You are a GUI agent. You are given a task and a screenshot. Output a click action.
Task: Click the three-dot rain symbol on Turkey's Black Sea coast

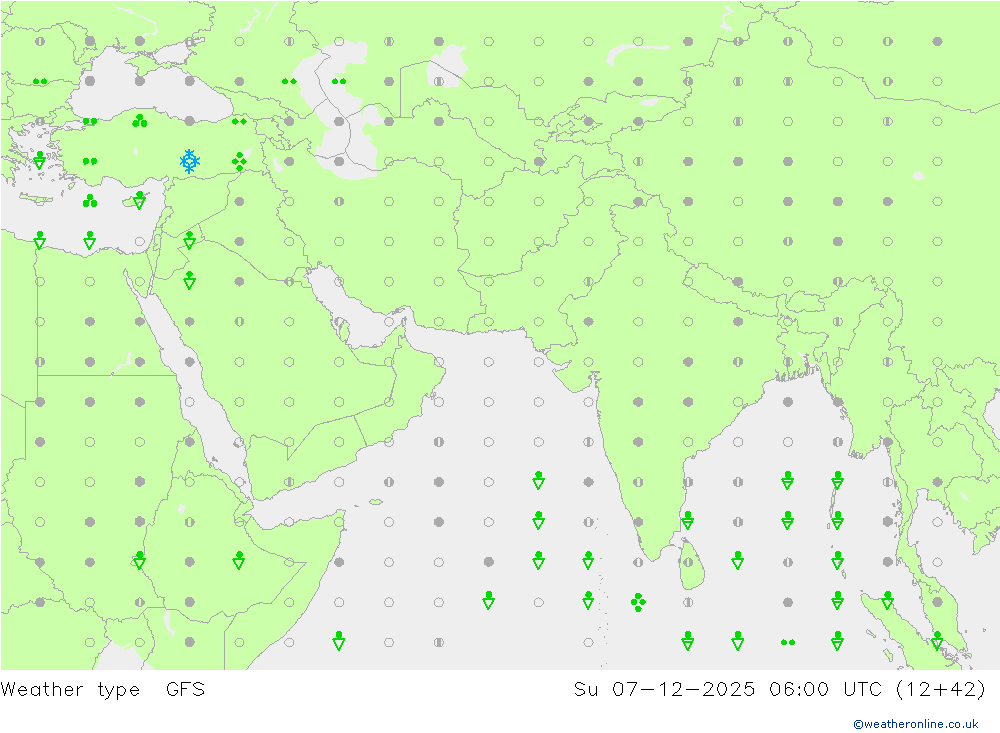click(x=140, y=121)
